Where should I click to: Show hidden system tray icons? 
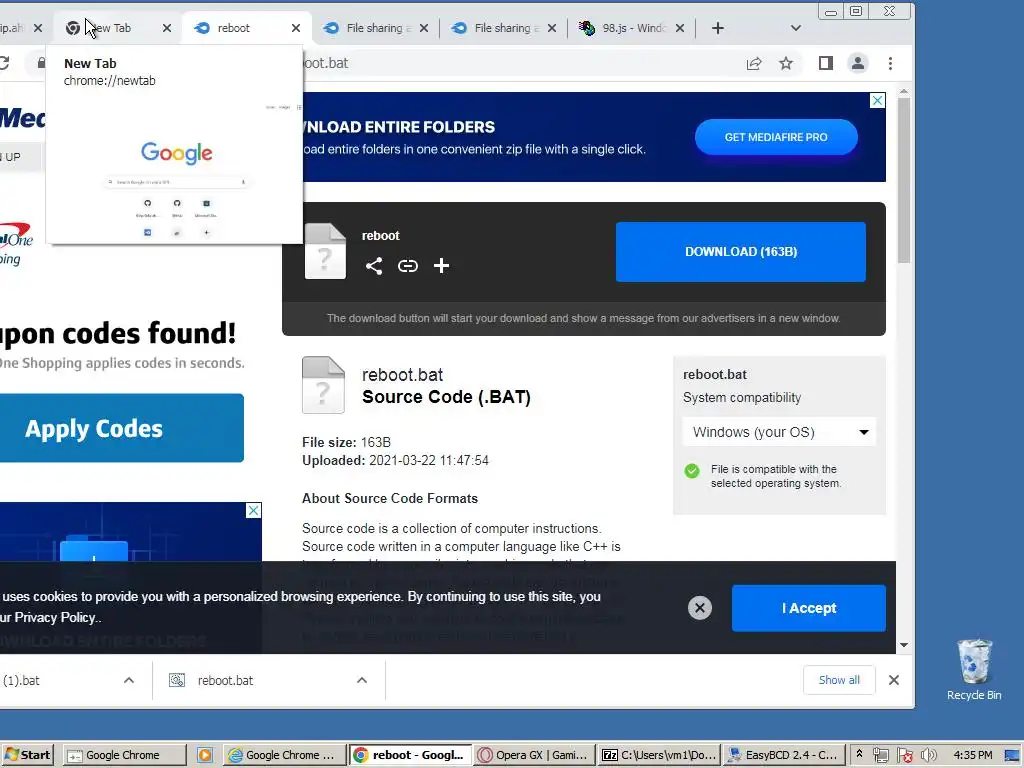859,755
